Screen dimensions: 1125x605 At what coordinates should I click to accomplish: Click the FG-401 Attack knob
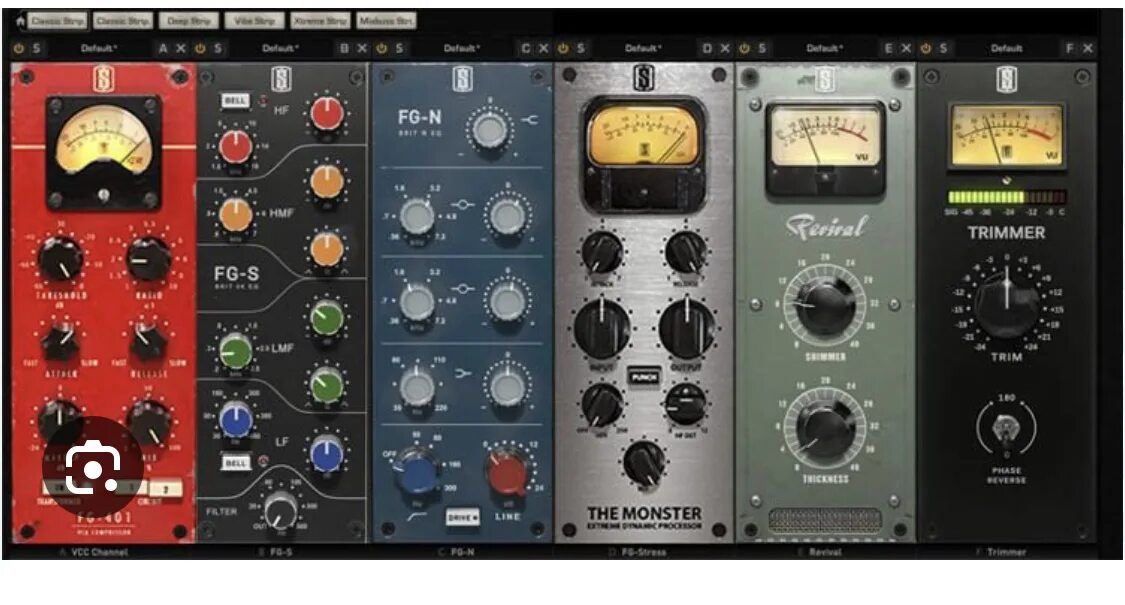(x=60, y=342)
